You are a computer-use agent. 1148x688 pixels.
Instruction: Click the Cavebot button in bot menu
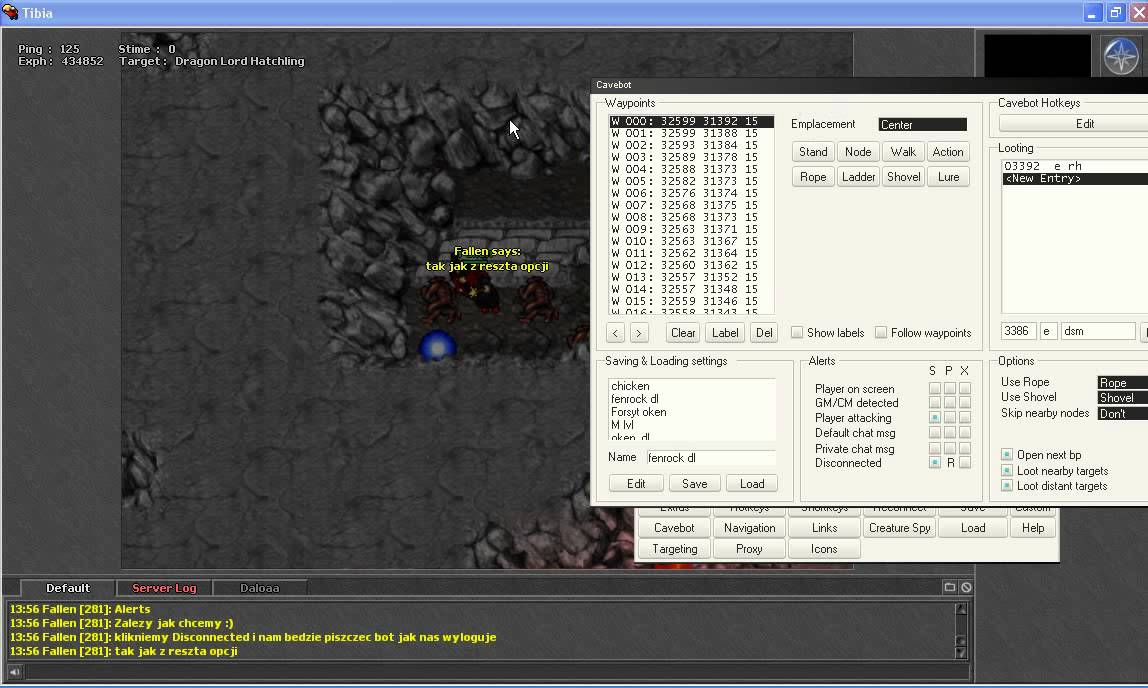[x=674, y=528]
